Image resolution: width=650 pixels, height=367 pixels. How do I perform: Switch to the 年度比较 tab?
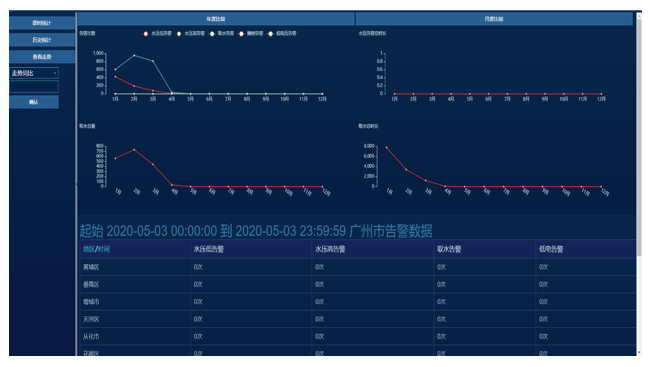pos(216,19)
